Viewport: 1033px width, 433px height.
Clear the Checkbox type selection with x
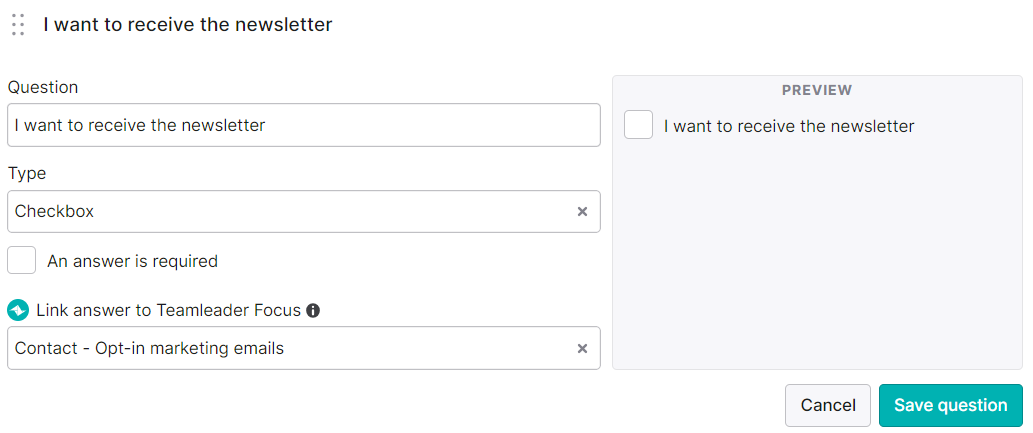[582, 212]
